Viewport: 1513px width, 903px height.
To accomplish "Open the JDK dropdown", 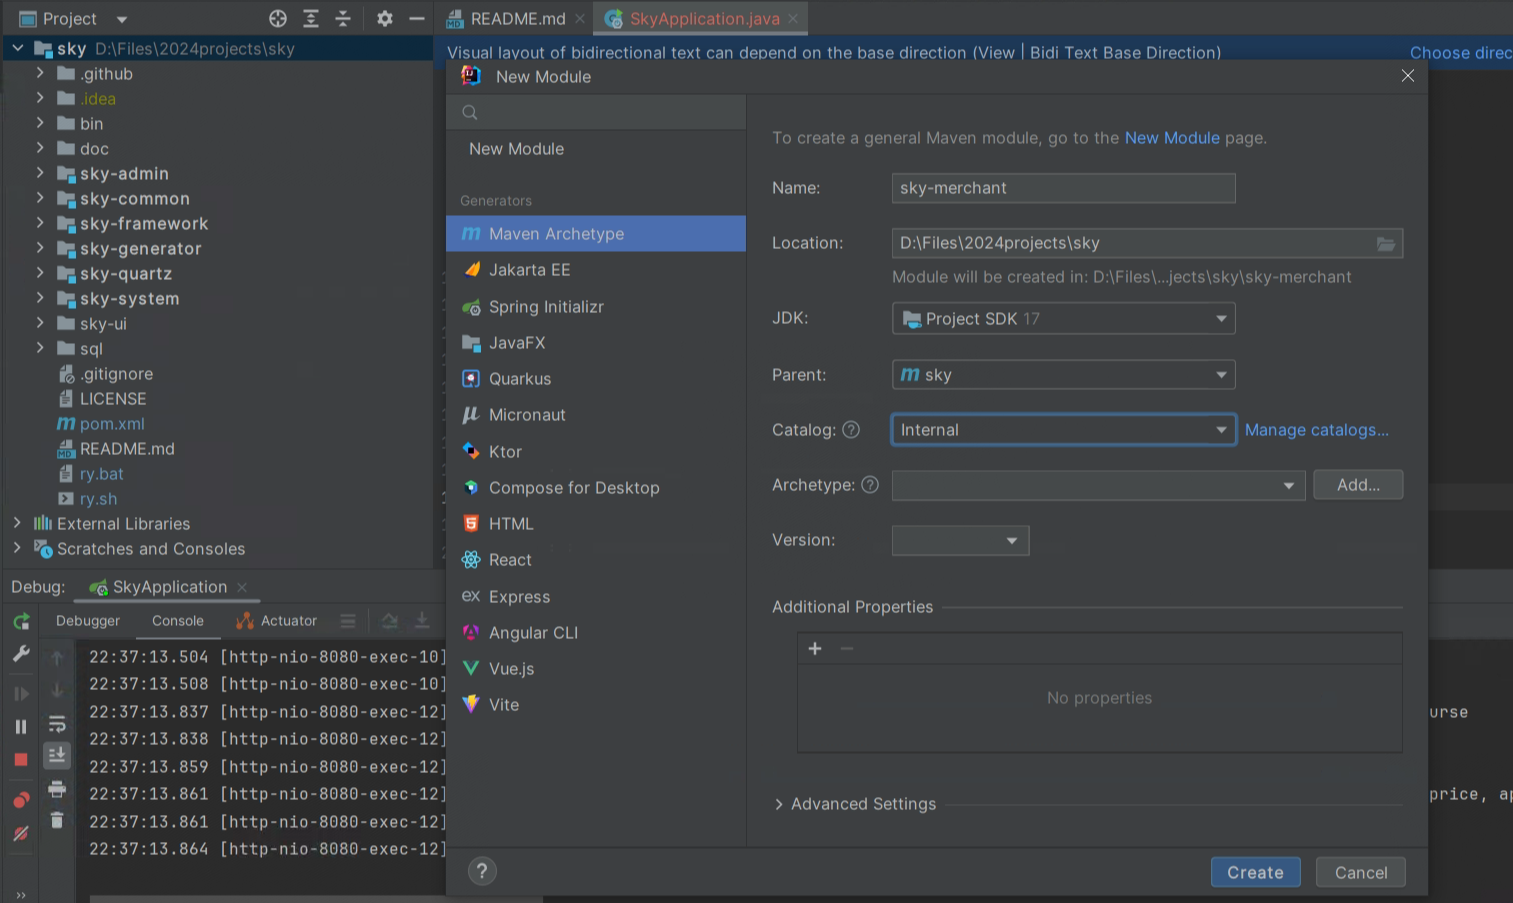I will pos(1063,319).
